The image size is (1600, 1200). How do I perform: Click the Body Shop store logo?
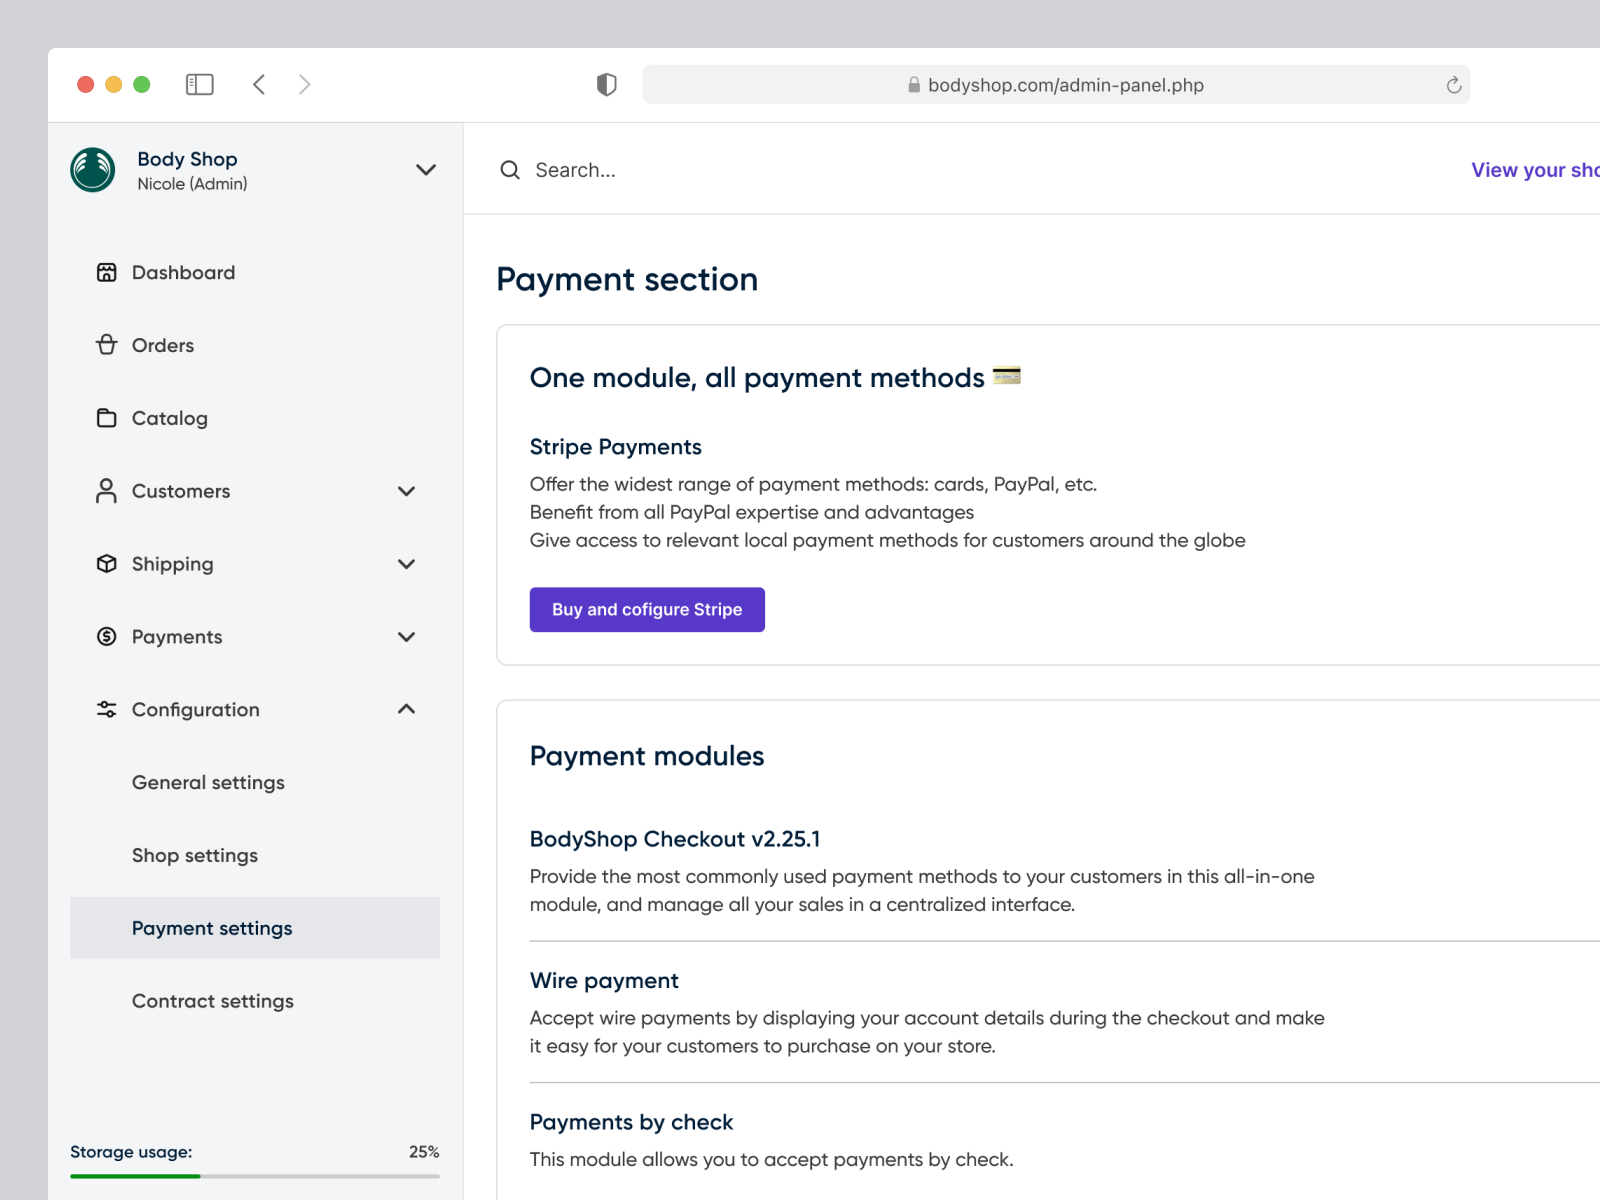coord(92,170)
